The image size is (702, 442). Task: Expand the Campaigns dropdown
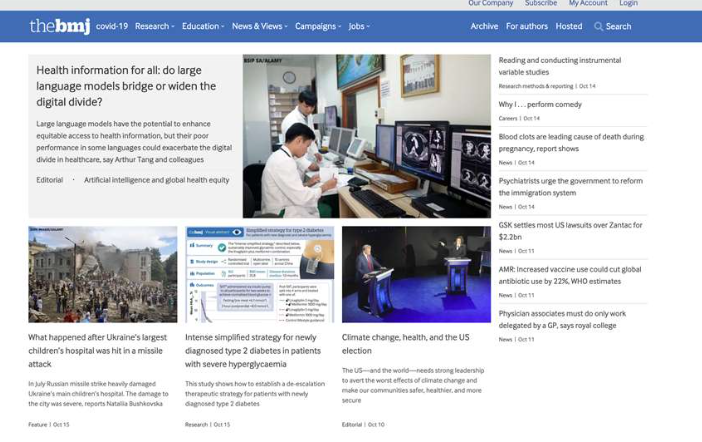point(318,26)
